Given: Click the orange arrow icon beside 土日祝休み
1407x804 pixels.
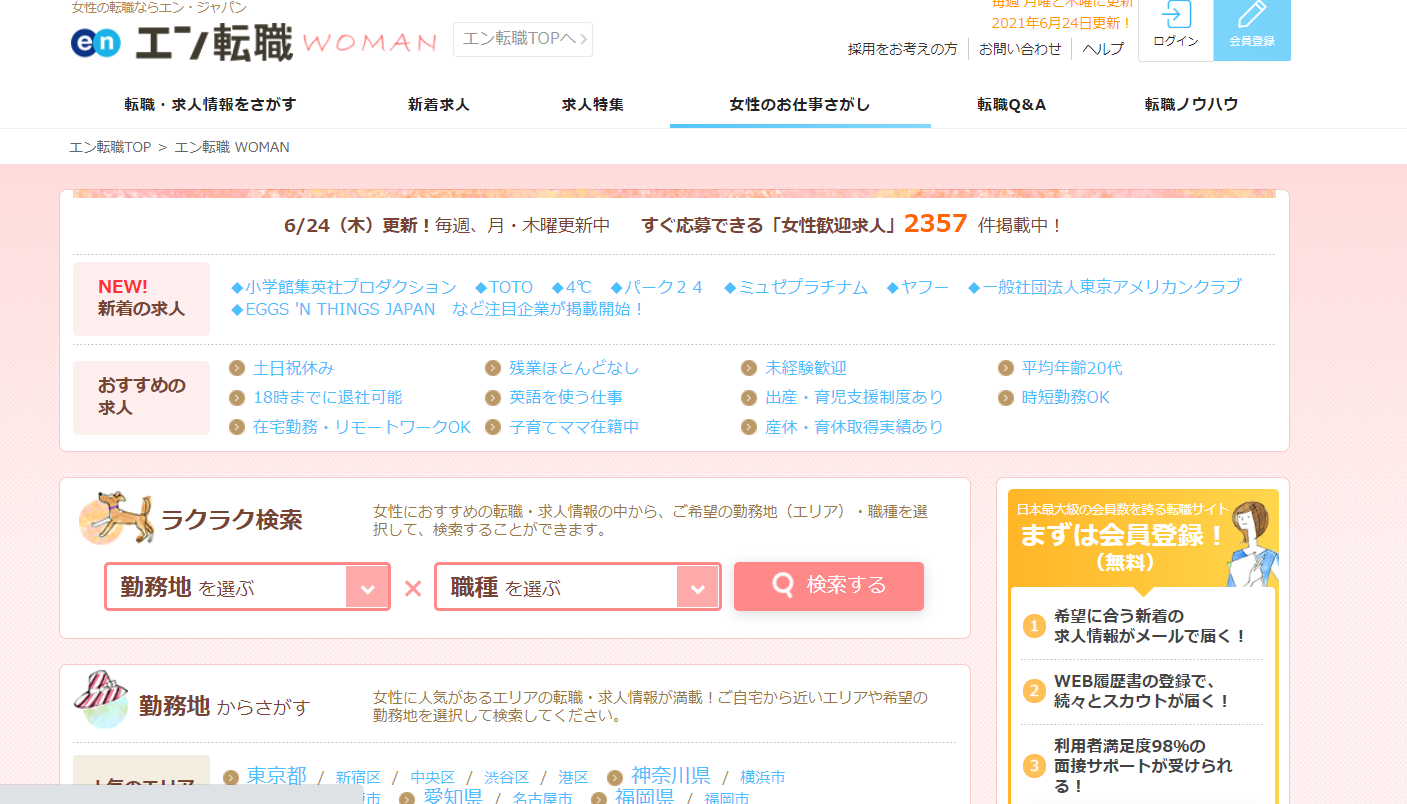Looking at the screenshot, I should point(237,367).
